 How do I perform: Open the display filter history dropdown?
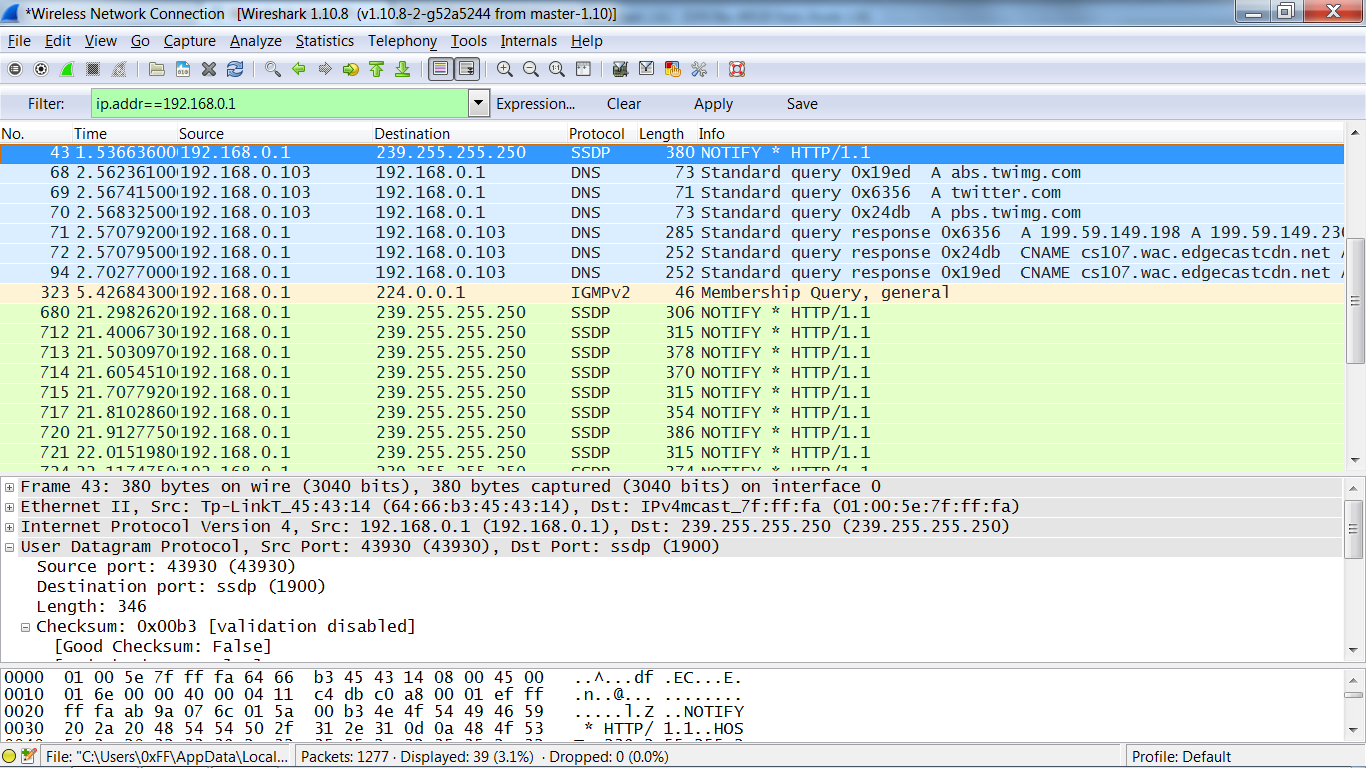pyautogui.click(x=479, y=103)
